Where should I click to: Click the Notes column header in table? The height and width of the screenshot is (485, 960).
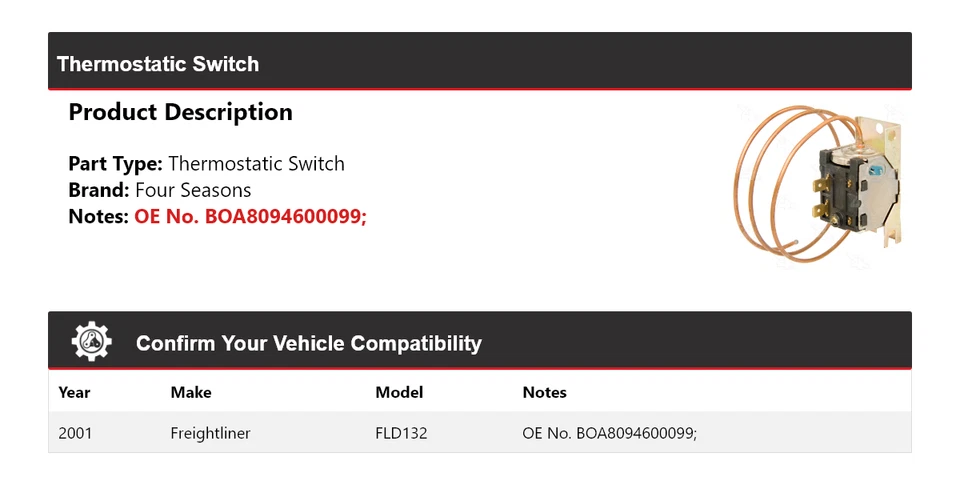tap(544, 392)
